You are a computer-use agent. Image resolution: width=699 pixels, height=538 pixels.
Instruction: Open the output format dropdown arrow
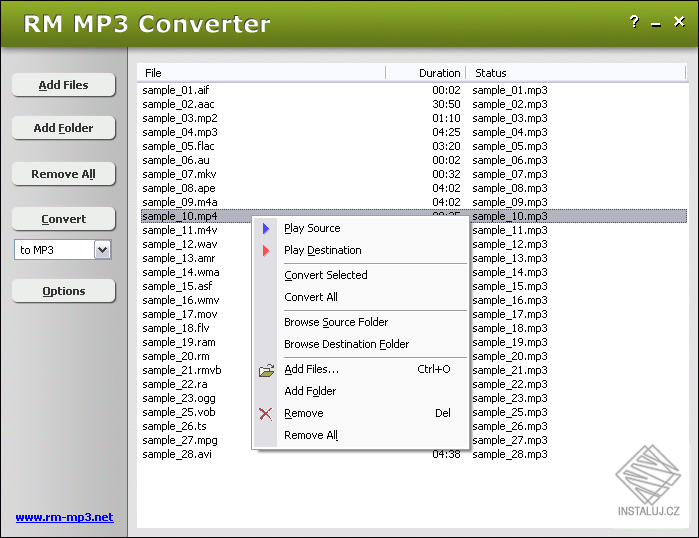(x=102, y=250)
